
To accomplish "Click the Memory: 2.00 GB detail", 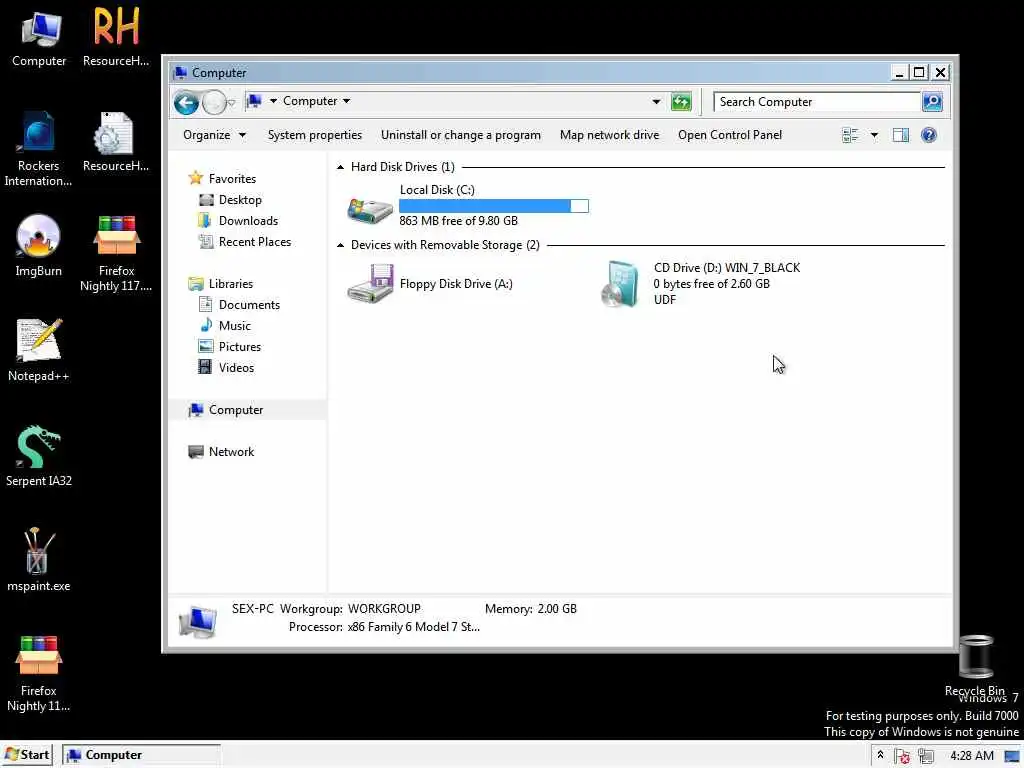I will 530,609.
